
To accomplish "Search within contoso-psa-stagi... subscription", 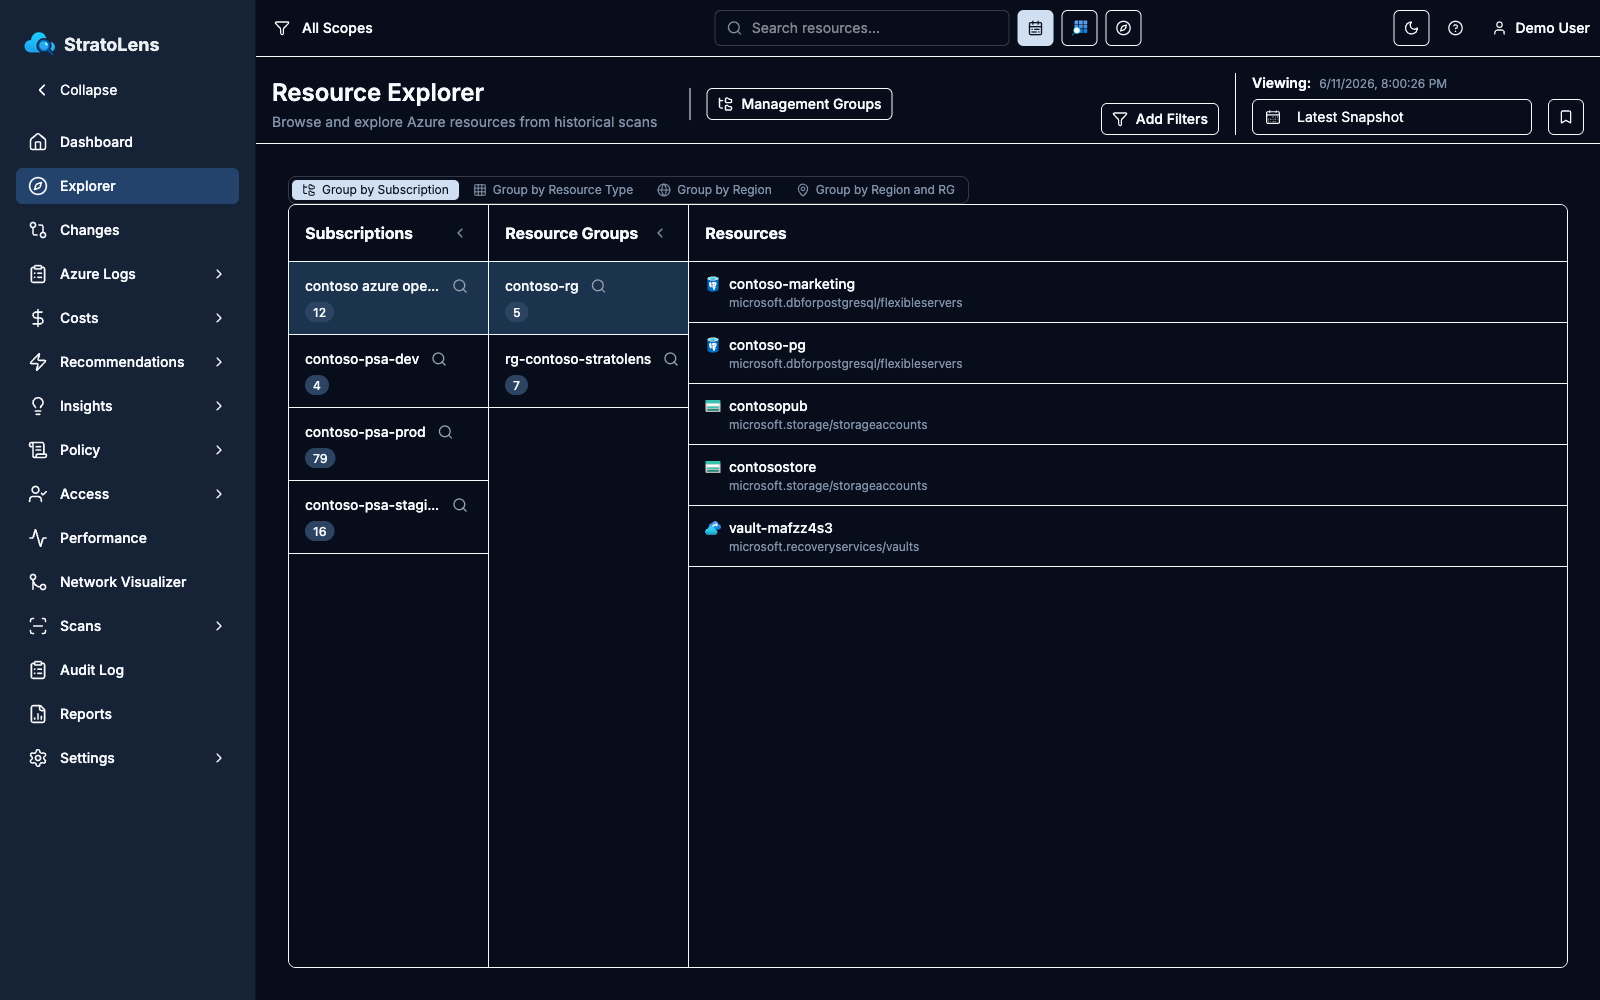I will (x=460, y=505).
